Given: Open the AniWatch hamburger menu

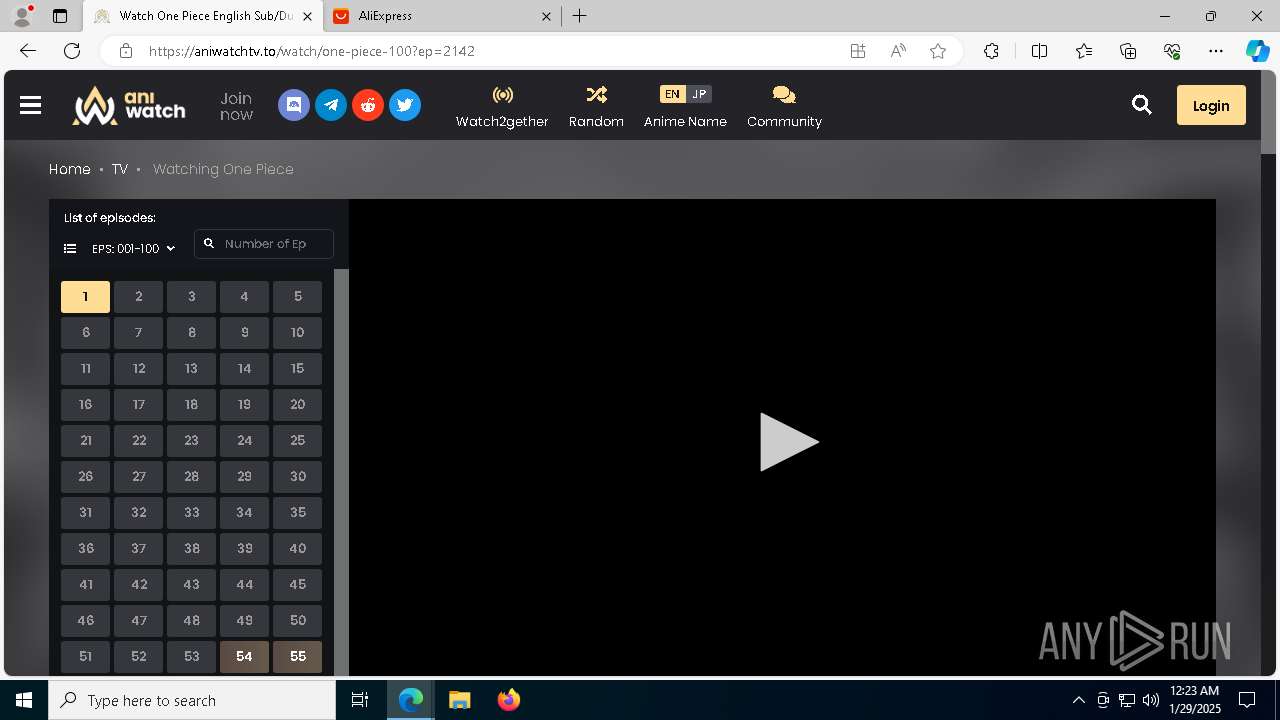Looking at the screenshot, I should [x=30, y=105].
